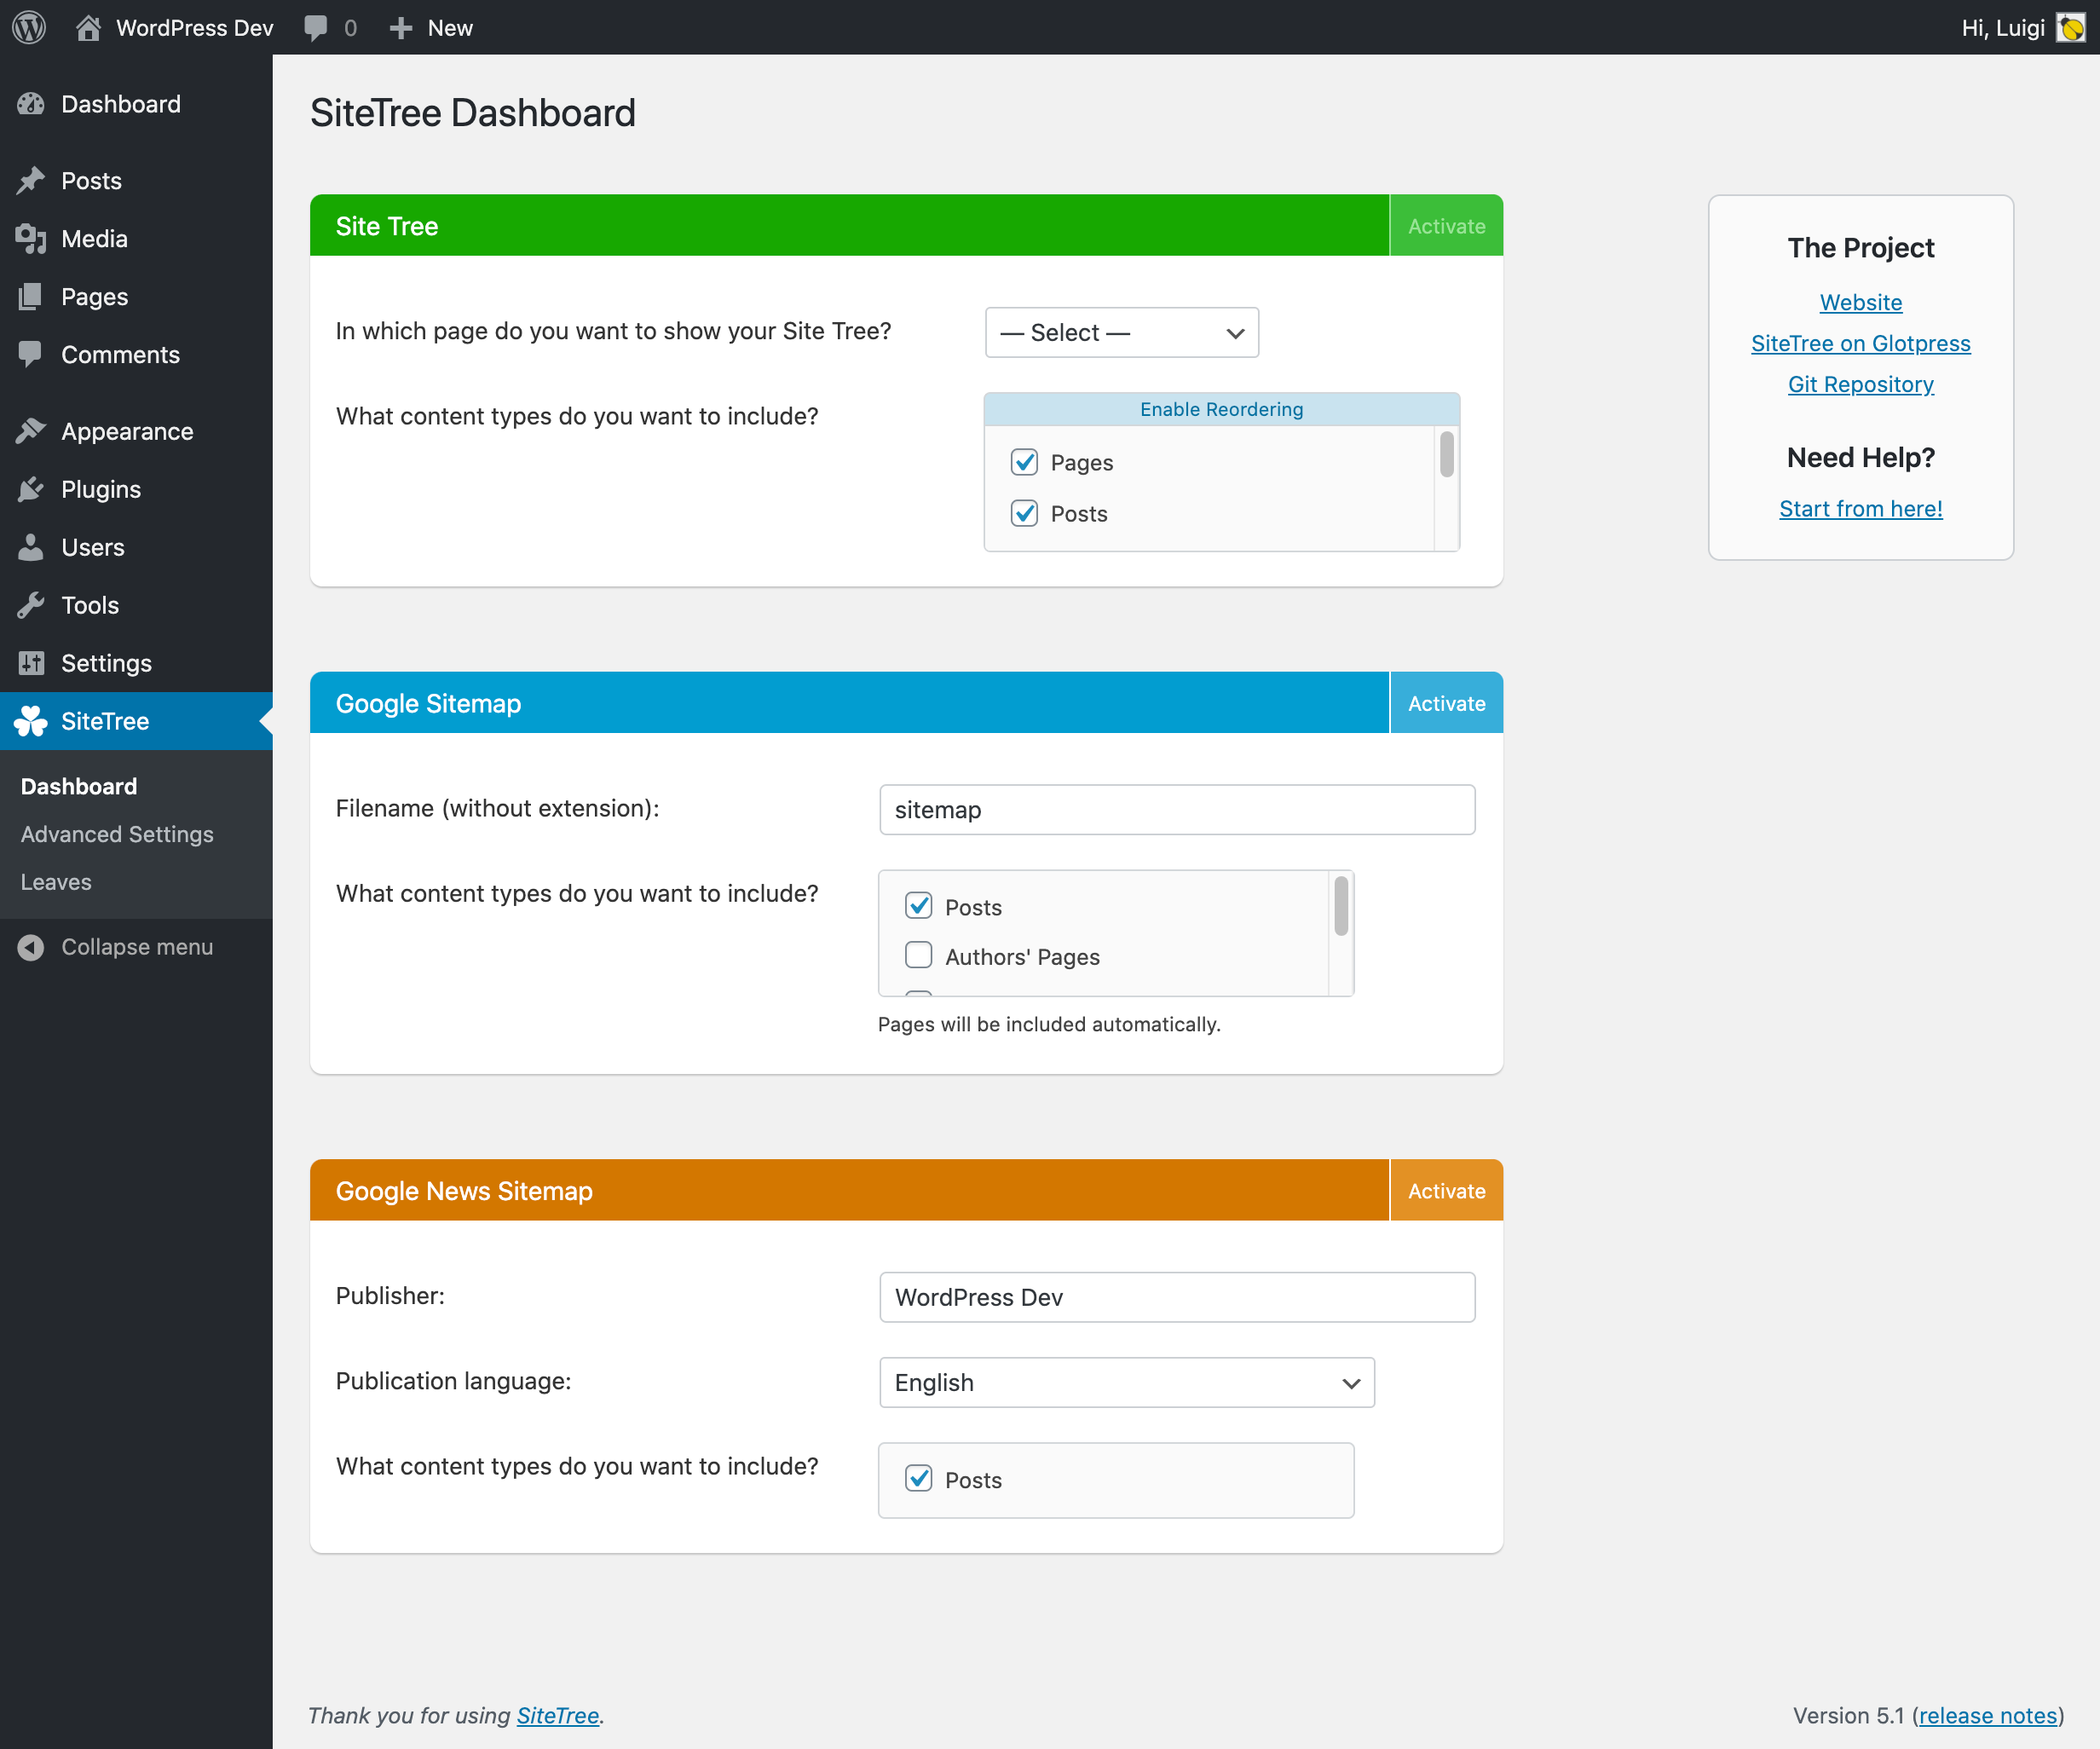The height and width of the screenshot is (1749, 2100).
Task: Open the Website link
Action: point(1860,302)
